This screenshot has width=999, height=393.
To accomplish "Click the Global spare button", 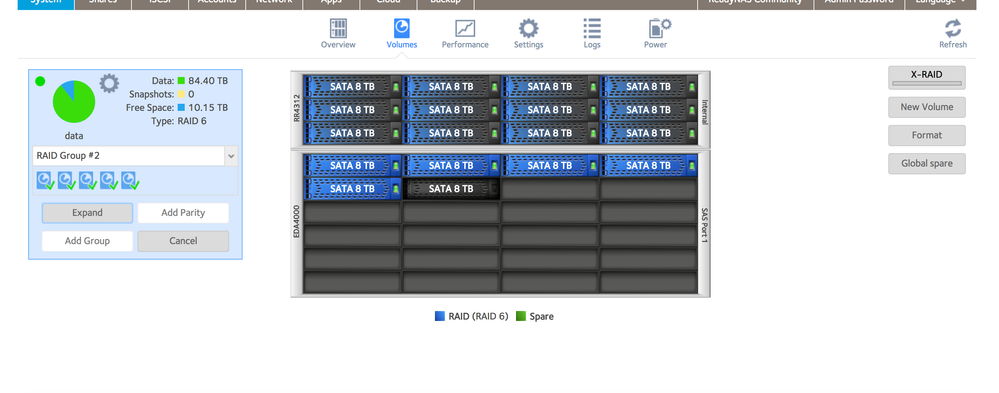I will (x=926, y=163).
